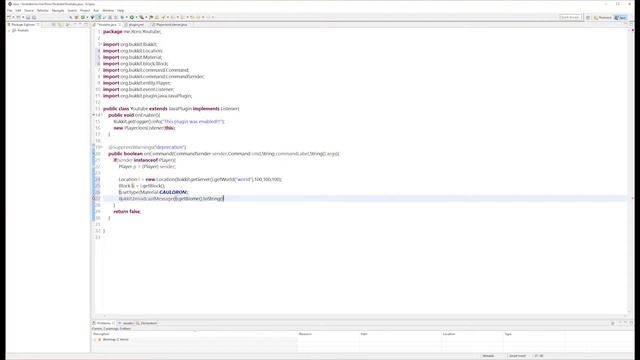Open the New icon dropdown arrow
This screenshot has height=360, width=640.
[13, 18]
